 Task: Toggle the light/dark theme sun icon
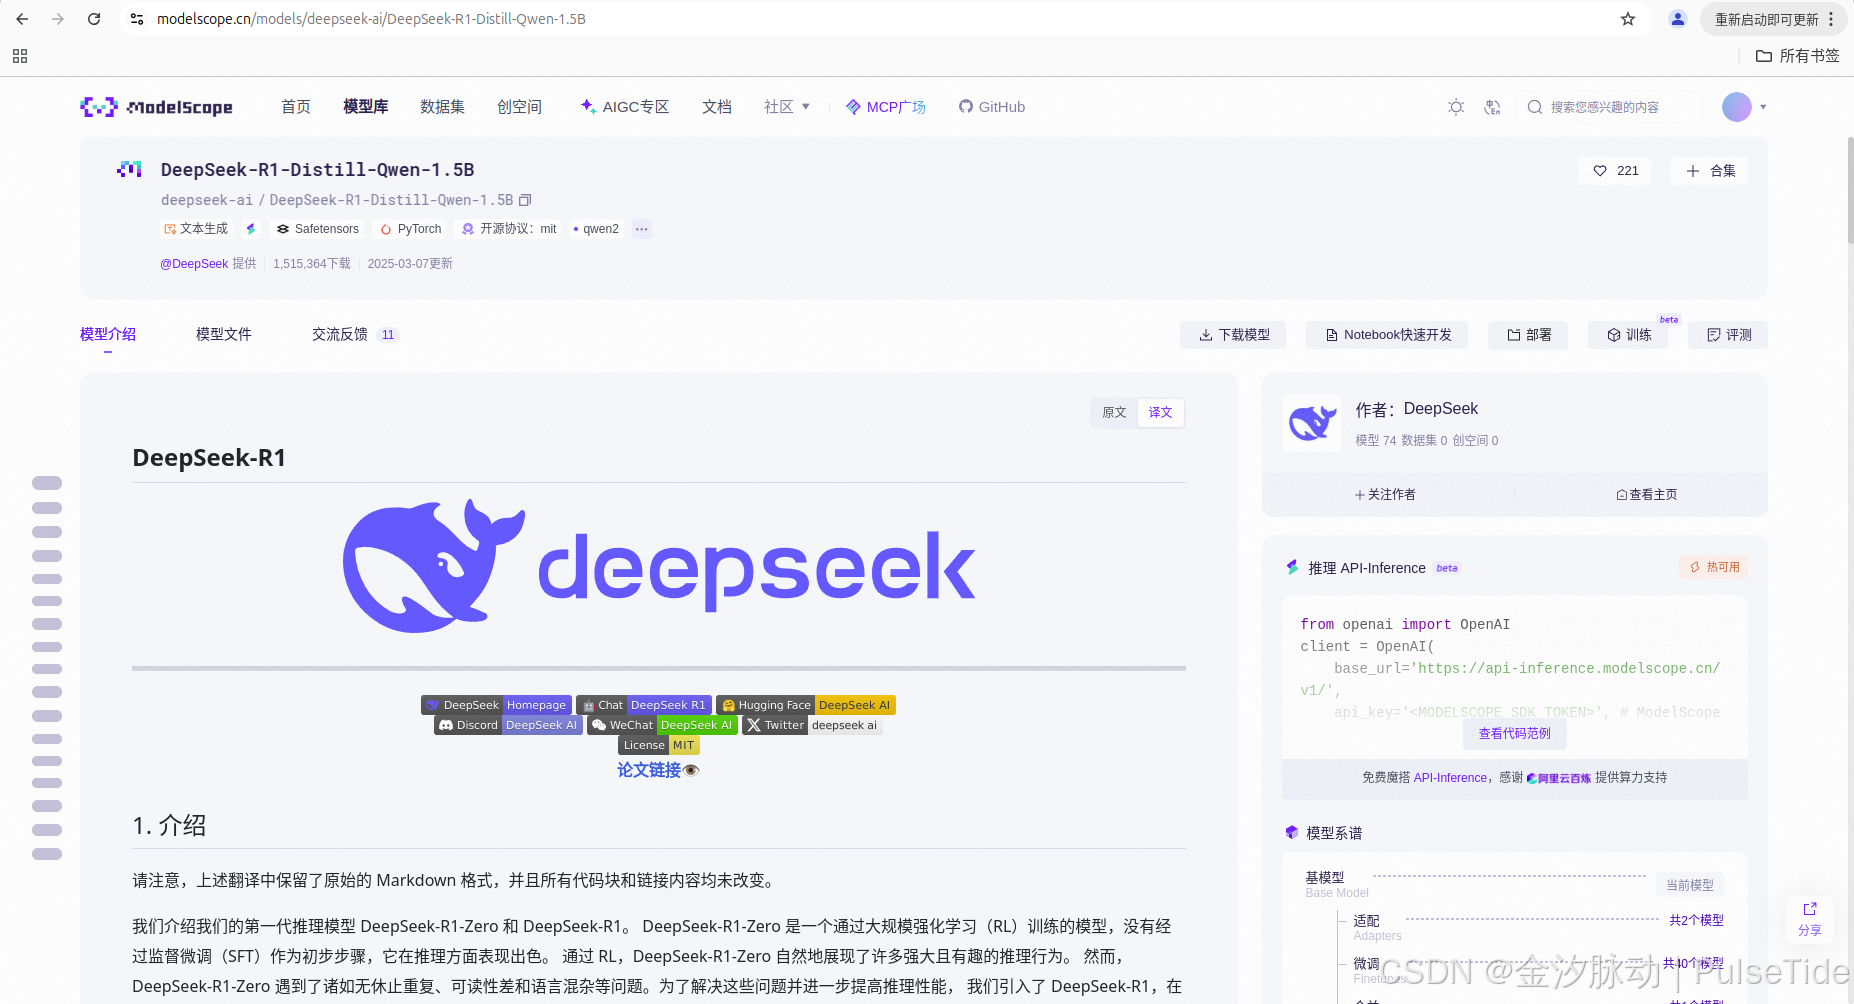coord(1456,107)
